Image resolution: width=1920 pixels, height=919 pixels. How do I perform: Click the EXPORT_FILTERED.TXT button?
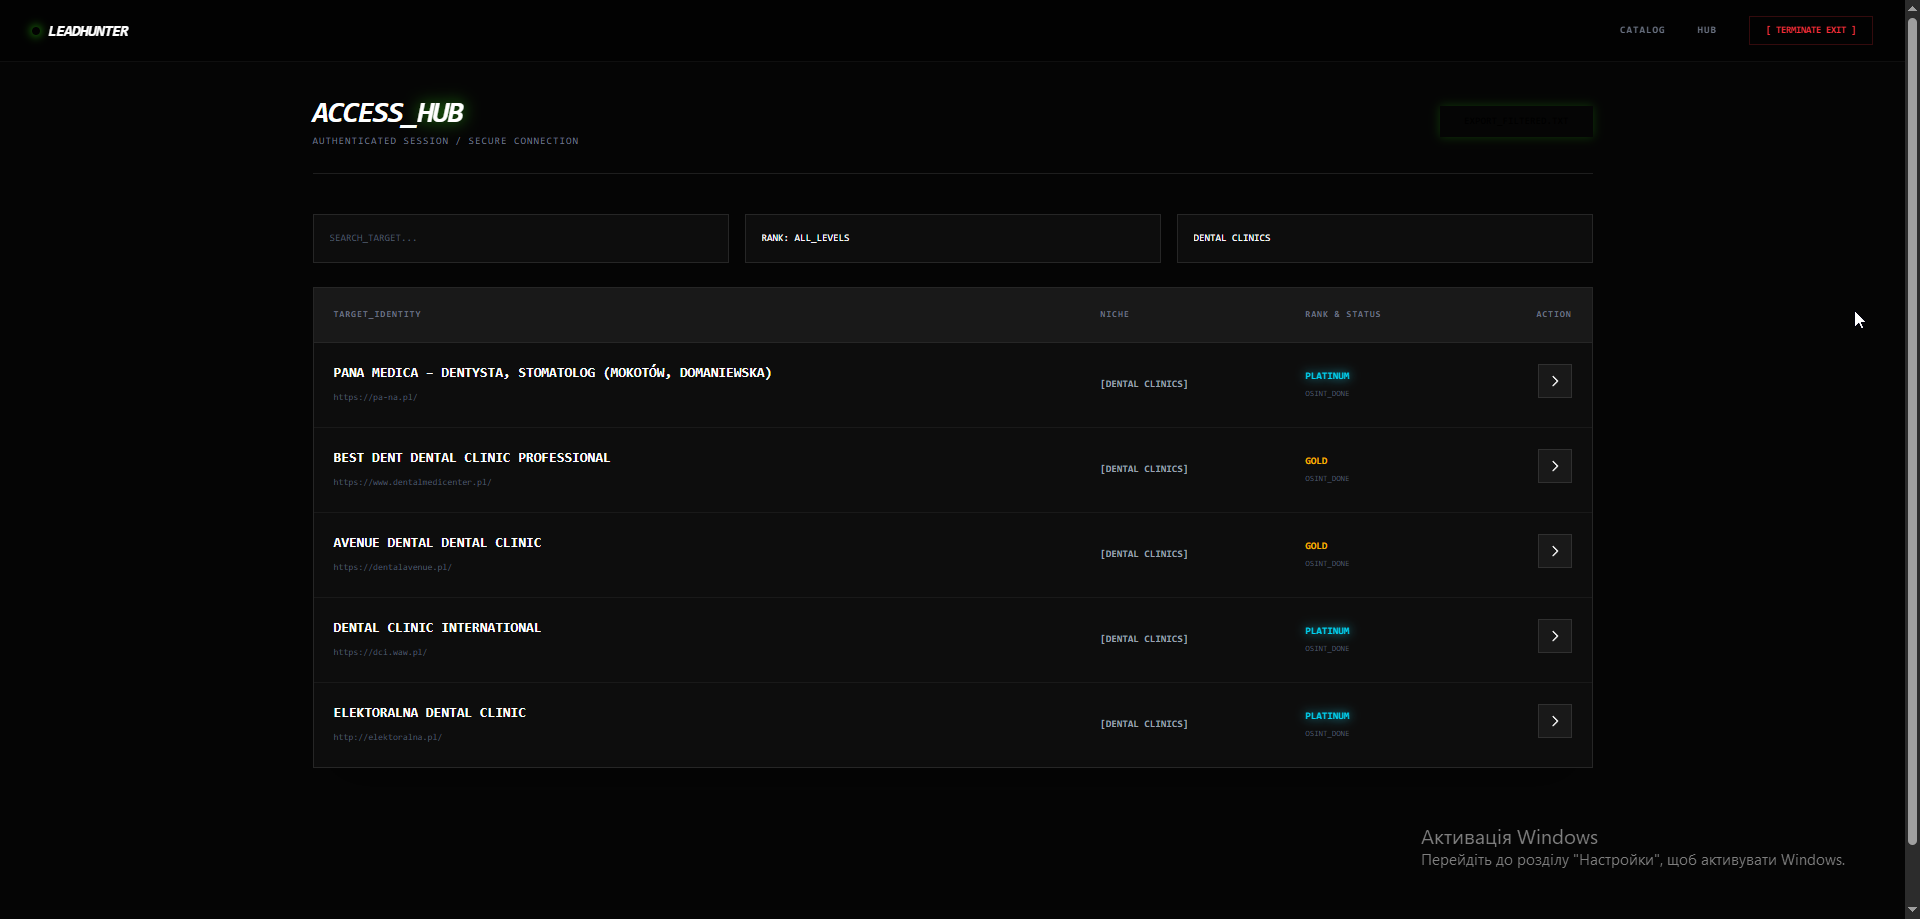[x=1516, y=121]
